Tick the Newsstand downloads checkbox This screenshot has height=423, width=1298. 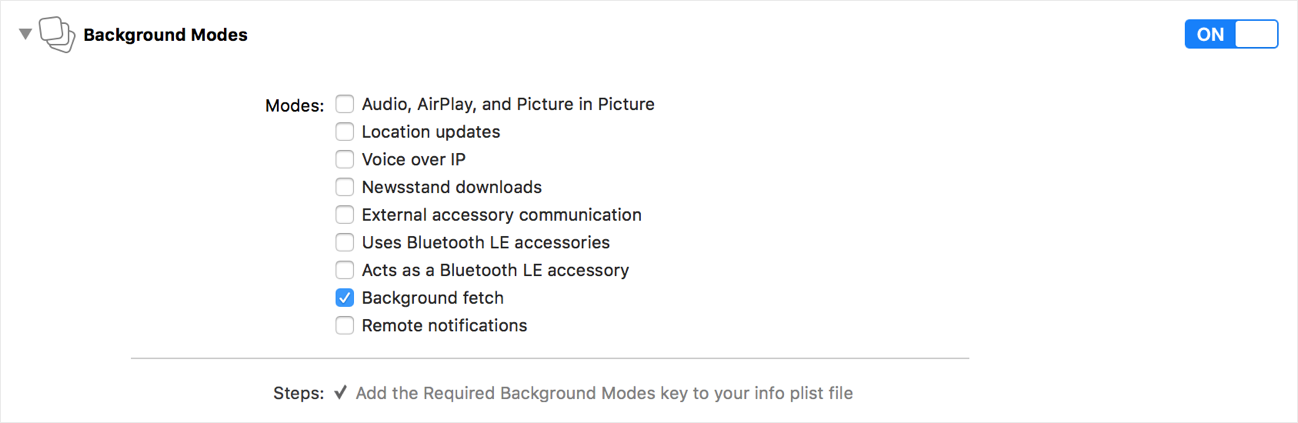tap(345, 187)
